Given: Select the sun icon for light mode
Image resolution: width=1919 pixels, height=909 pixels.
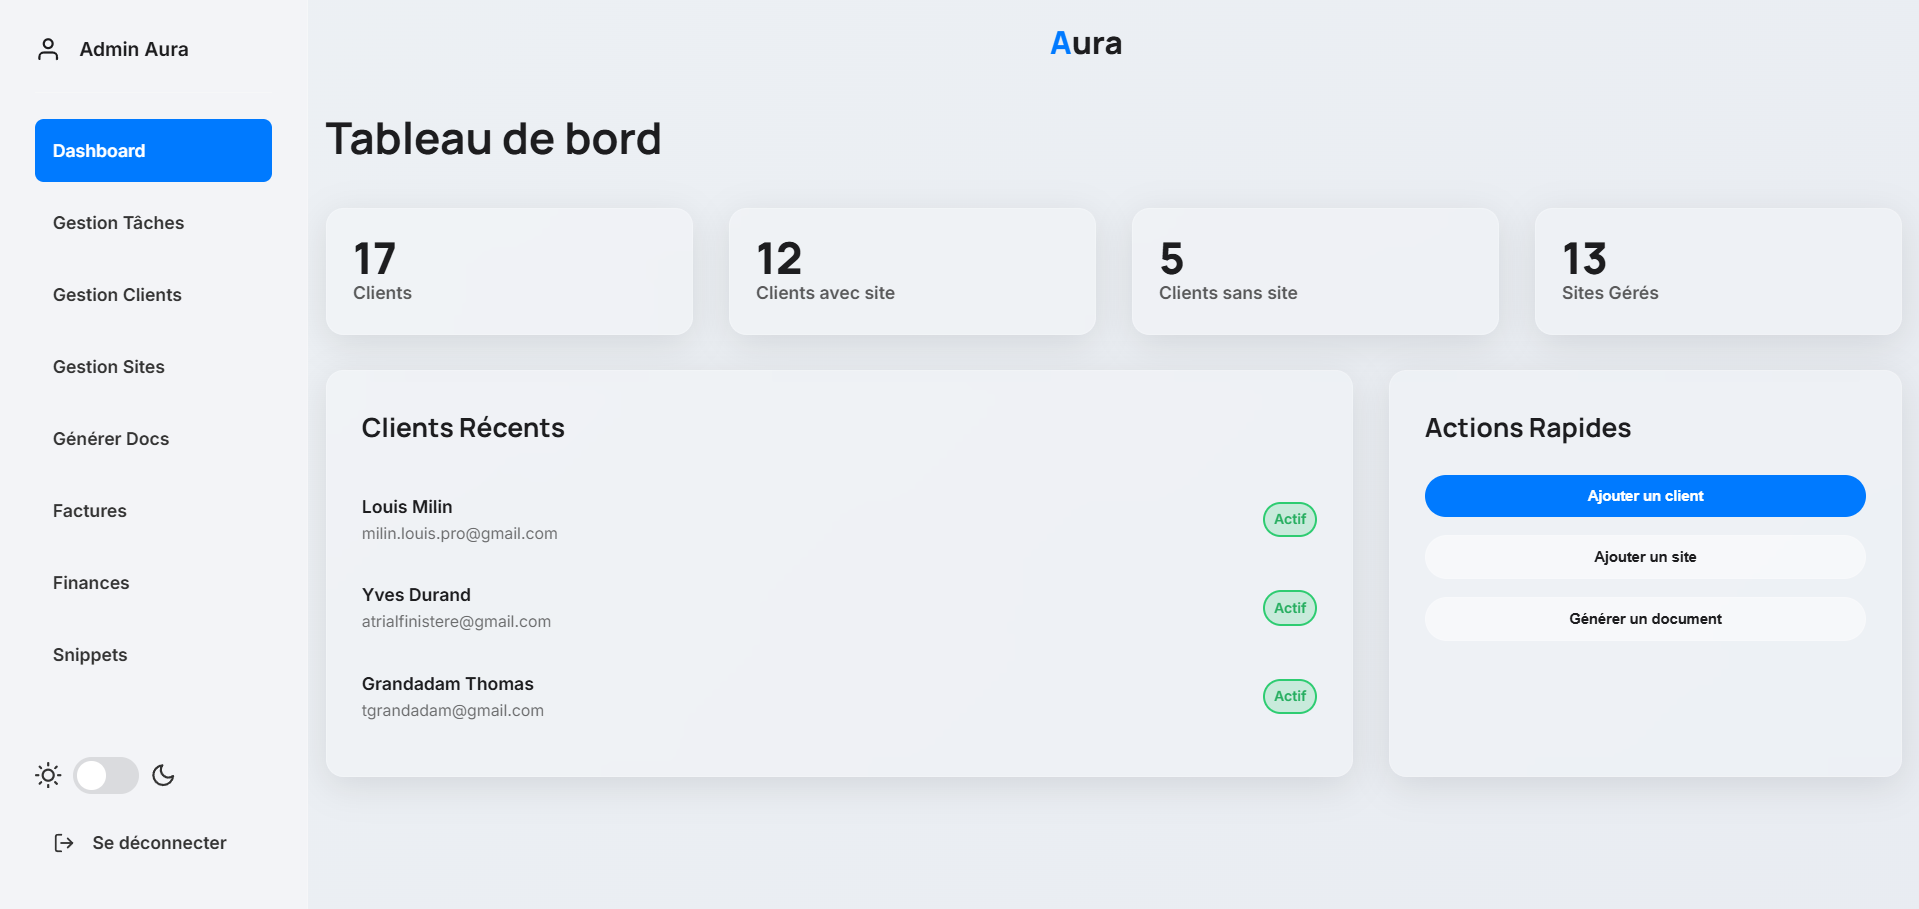Looking at the screenshot, I should 47,775.
